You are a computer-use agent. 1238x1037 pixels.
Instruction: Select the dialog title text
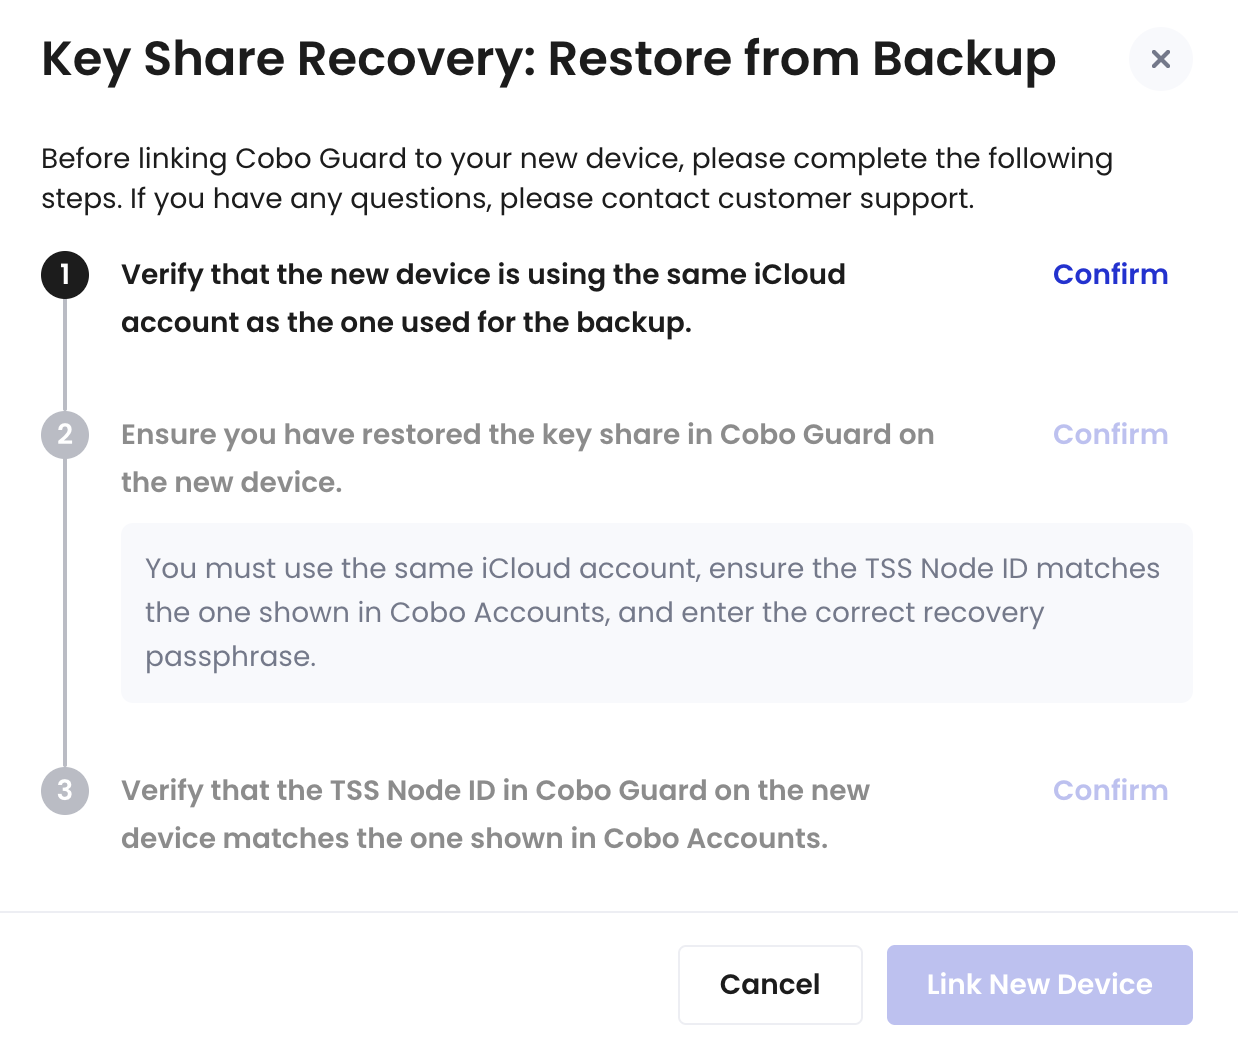(x=548, y=58)
